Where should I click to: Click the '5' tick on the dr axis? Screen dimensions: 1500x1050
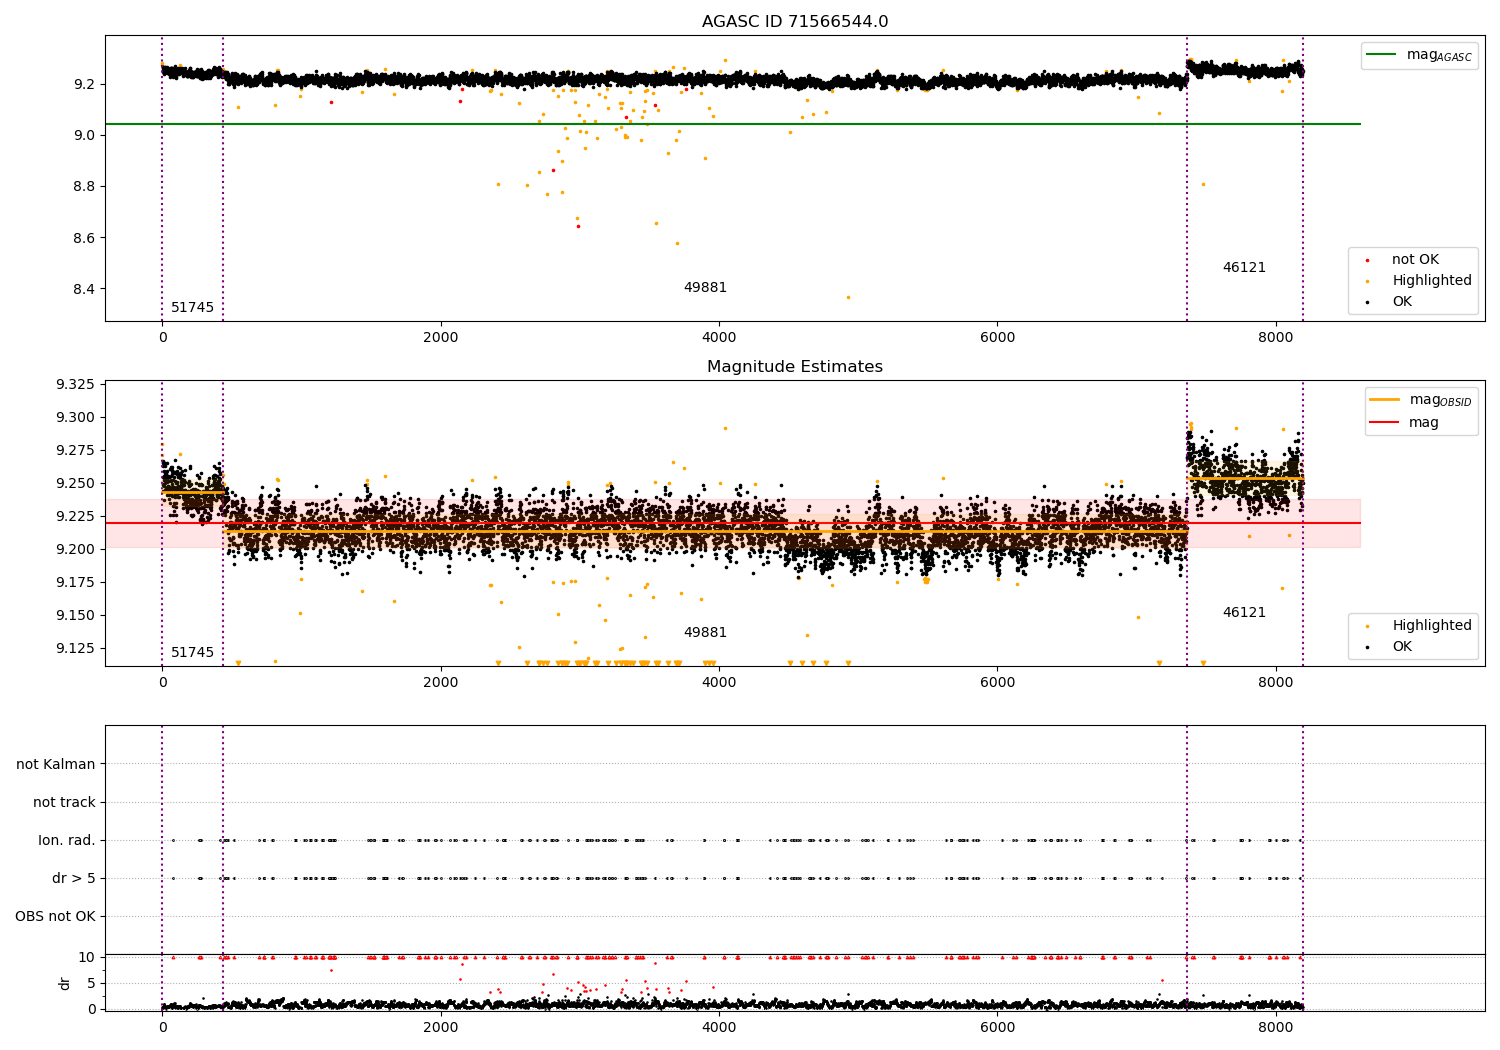tap(92, 984)
